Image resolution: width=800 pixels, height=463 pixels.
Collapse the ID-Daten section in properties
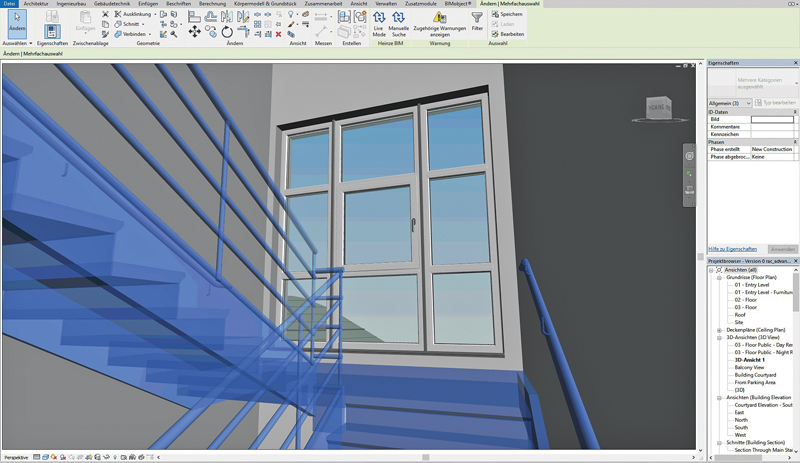(795, 112)
